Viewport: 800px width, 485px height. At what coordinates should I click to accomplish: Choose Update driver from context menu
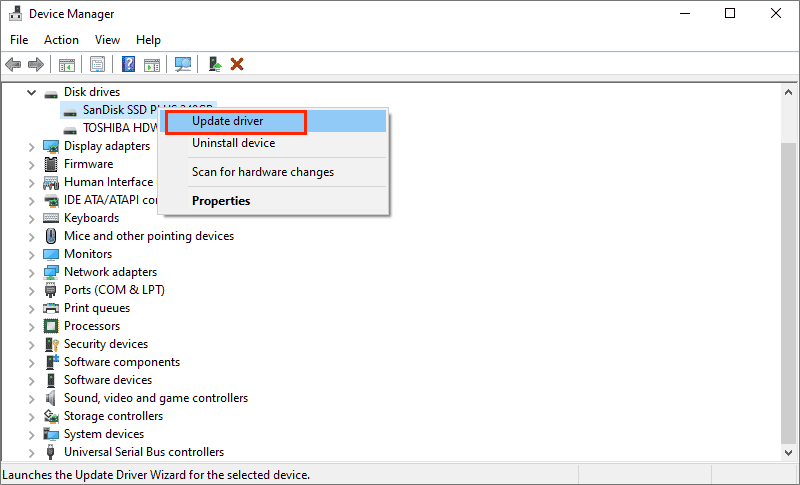273,121
